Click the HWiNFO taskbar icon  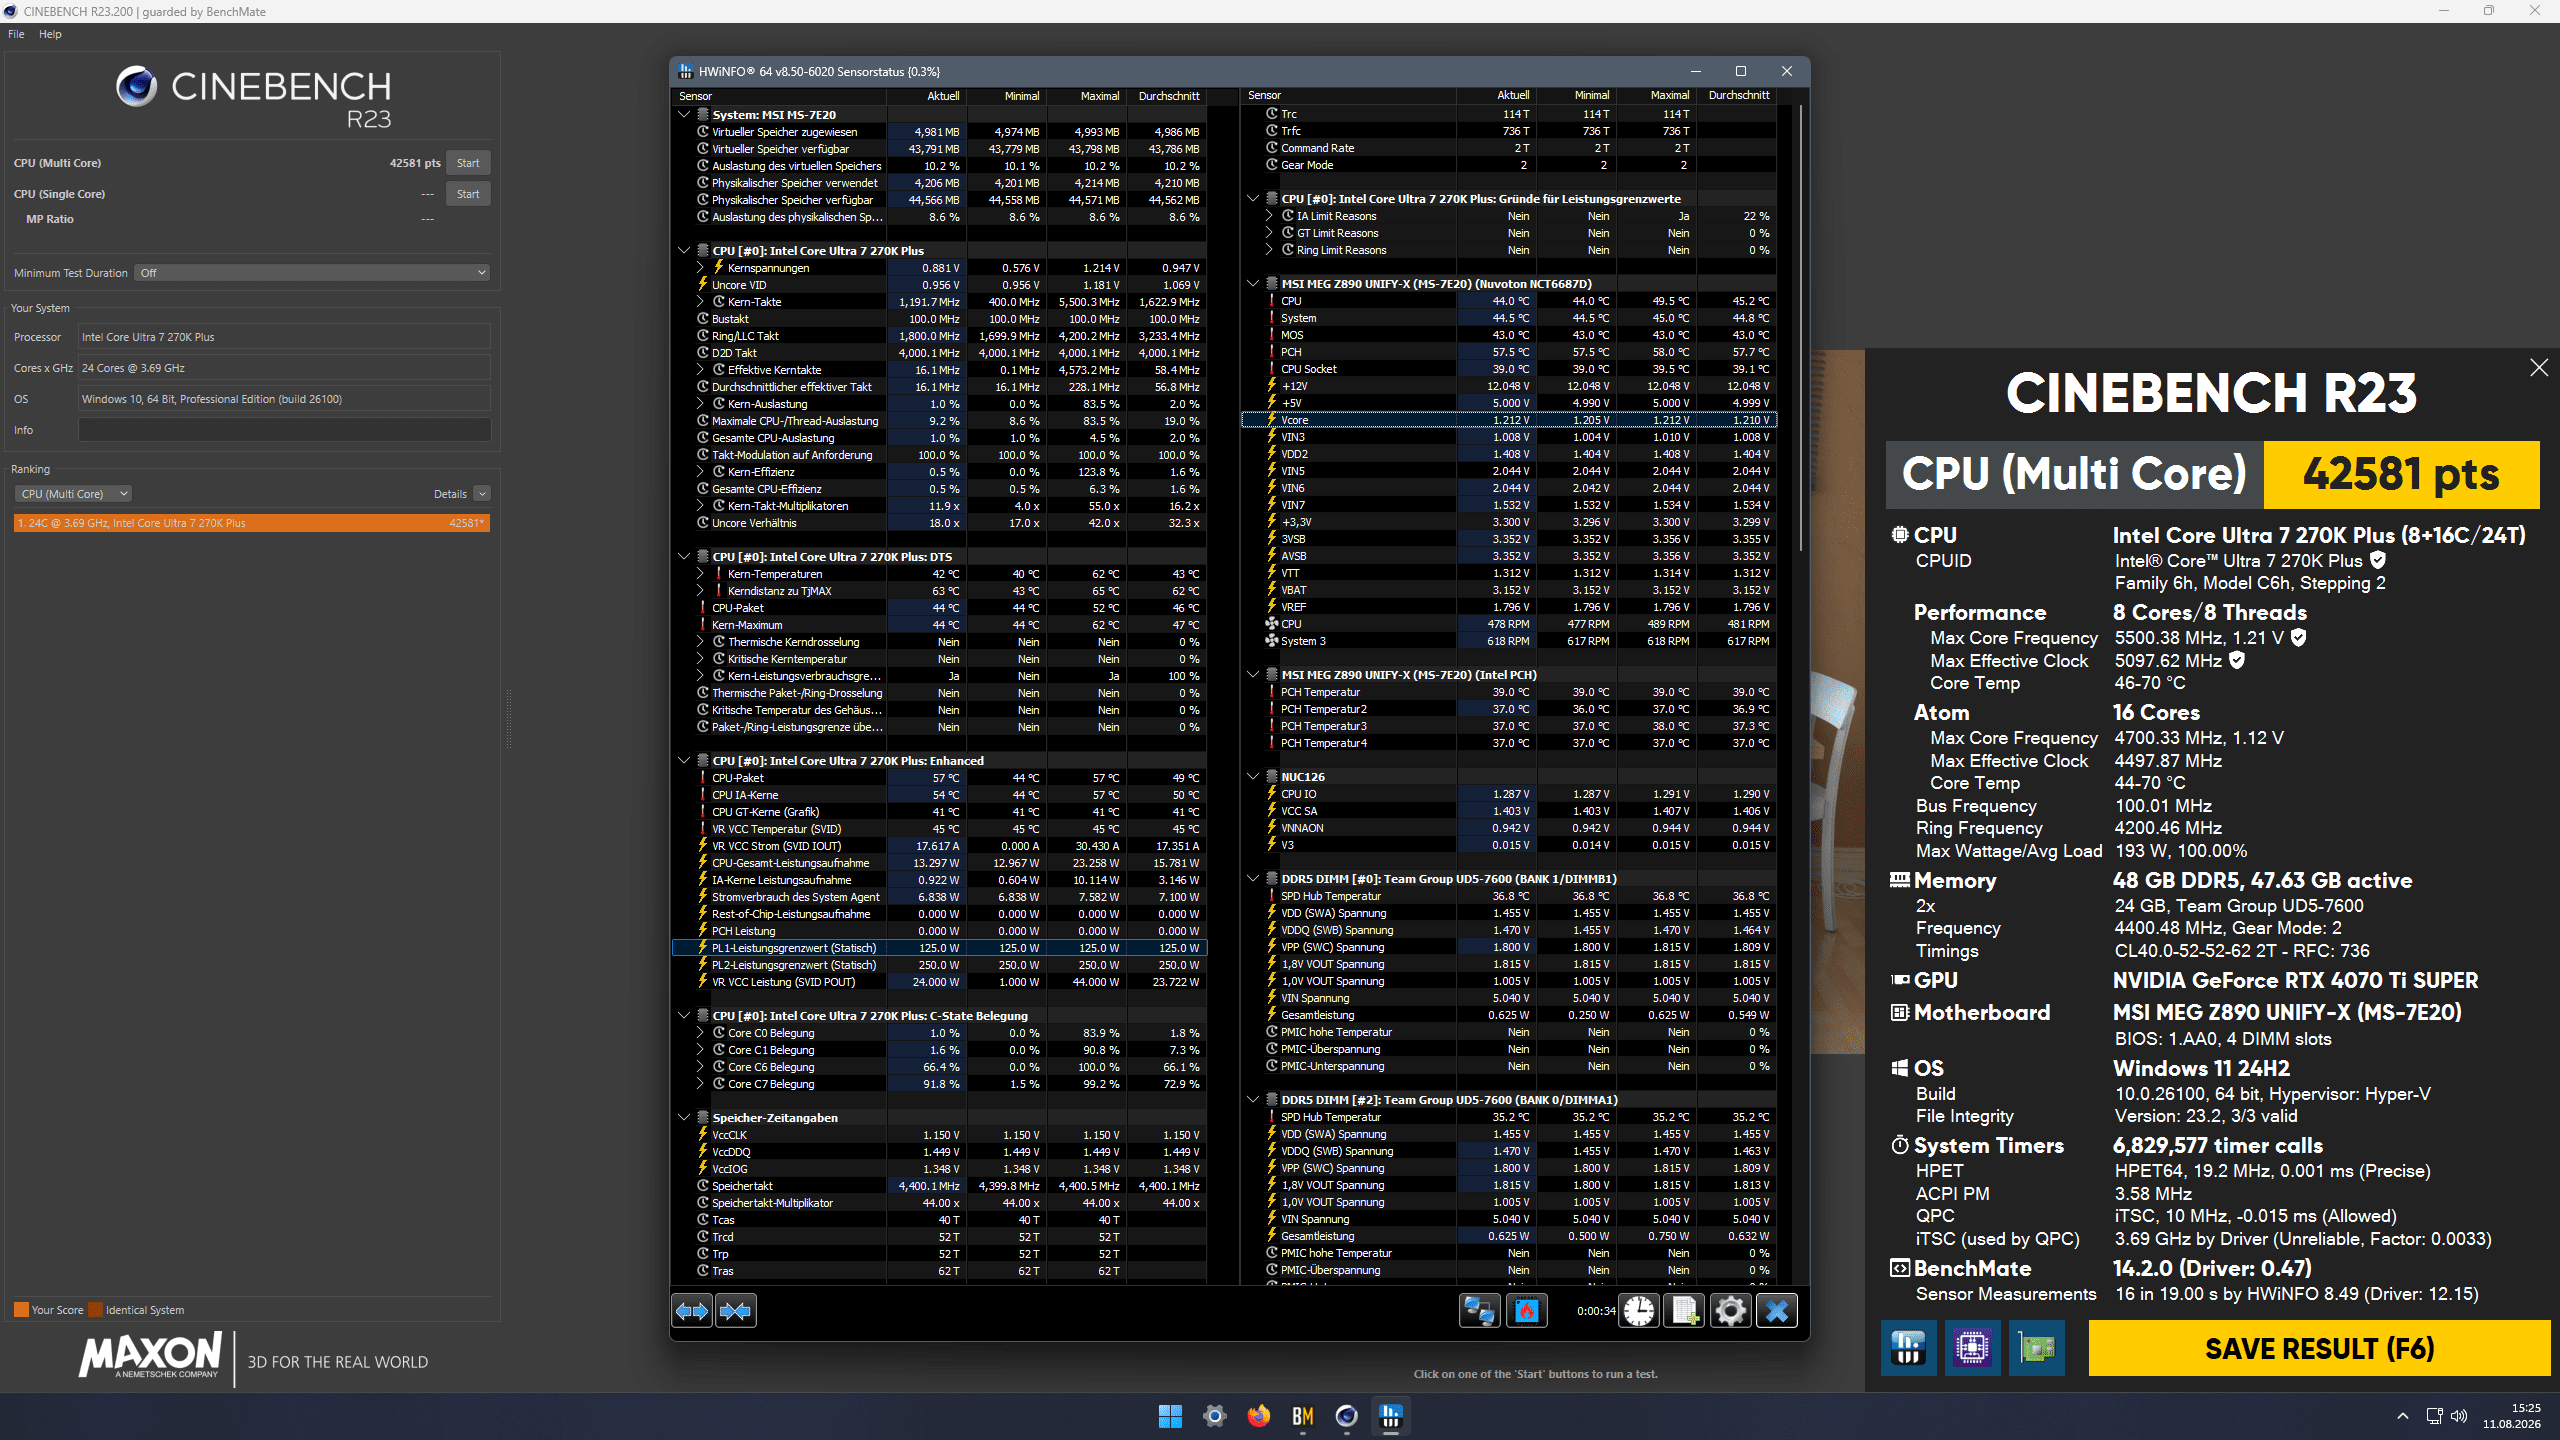point(1390,1416)
